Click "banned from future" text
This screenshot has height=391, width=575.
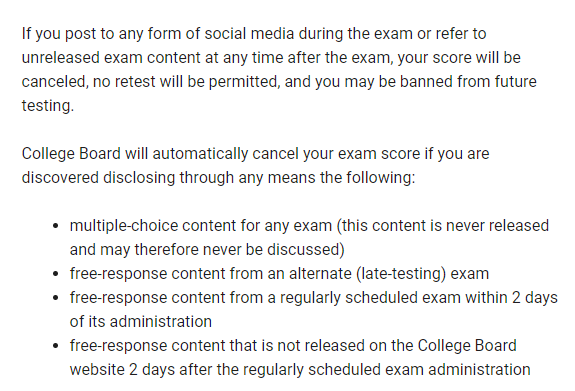468,82
